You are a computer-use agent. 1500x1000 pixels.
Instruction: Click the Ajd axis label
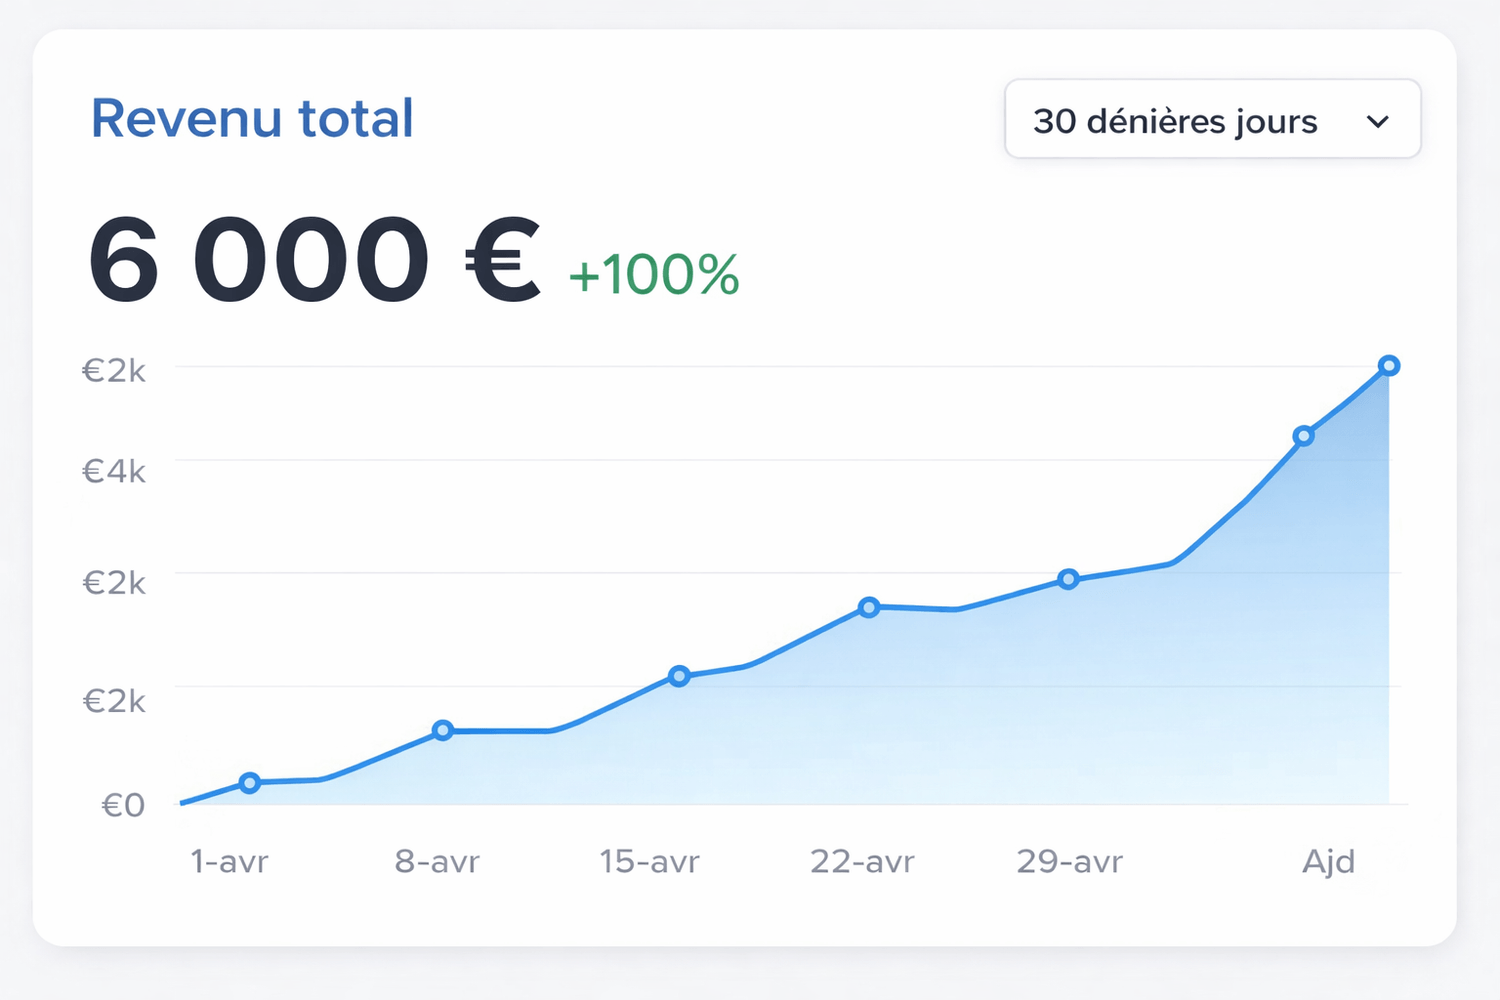(1328, 861)
